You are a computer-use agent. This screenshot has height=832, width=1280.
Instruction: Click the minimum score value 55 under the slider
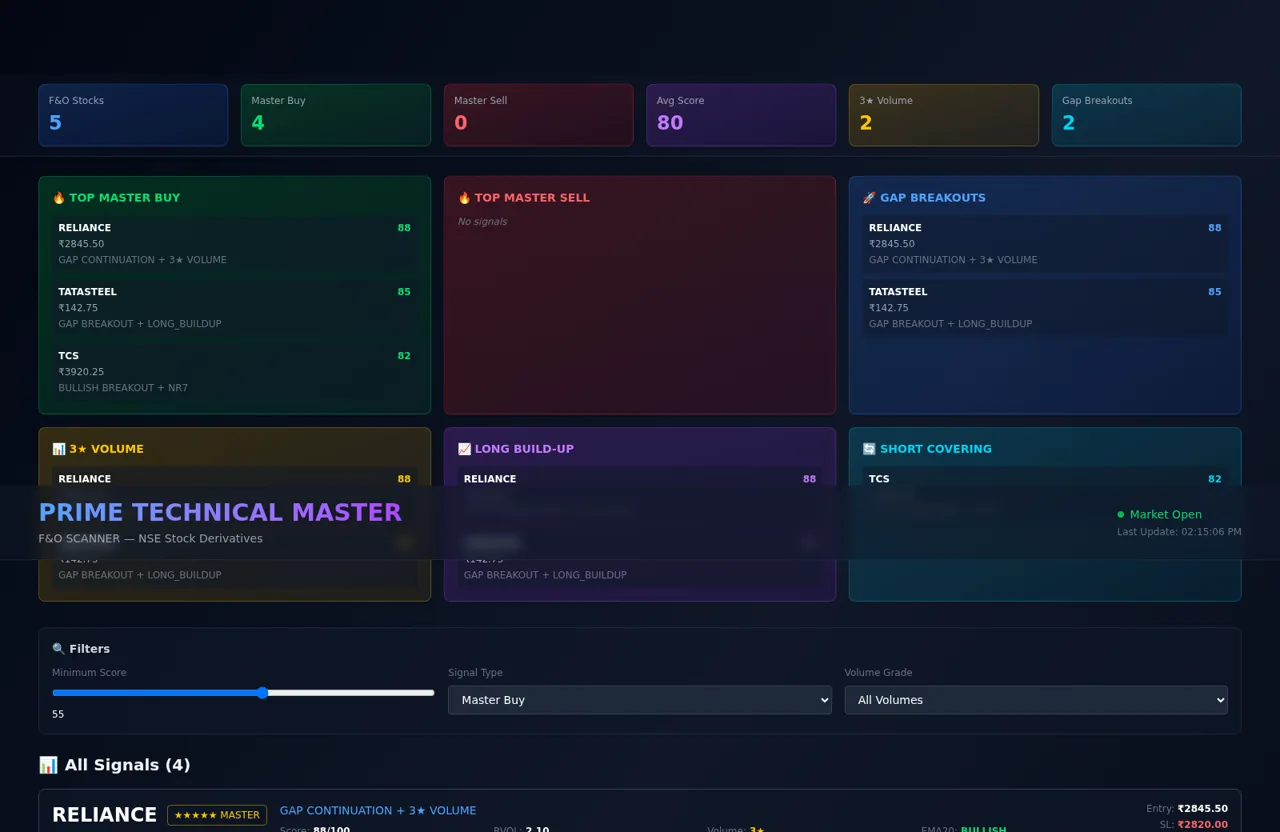point(58,714)
